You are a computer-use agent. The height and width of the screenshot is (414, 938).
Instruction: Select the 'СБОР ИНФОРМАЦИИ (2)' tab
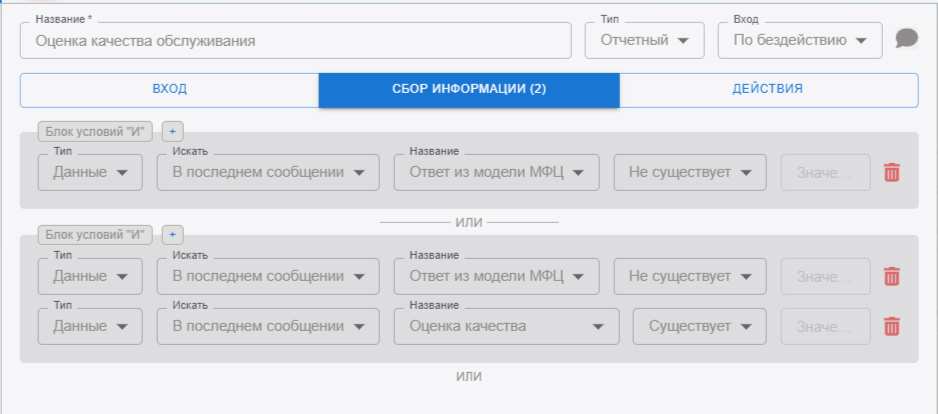469,89
